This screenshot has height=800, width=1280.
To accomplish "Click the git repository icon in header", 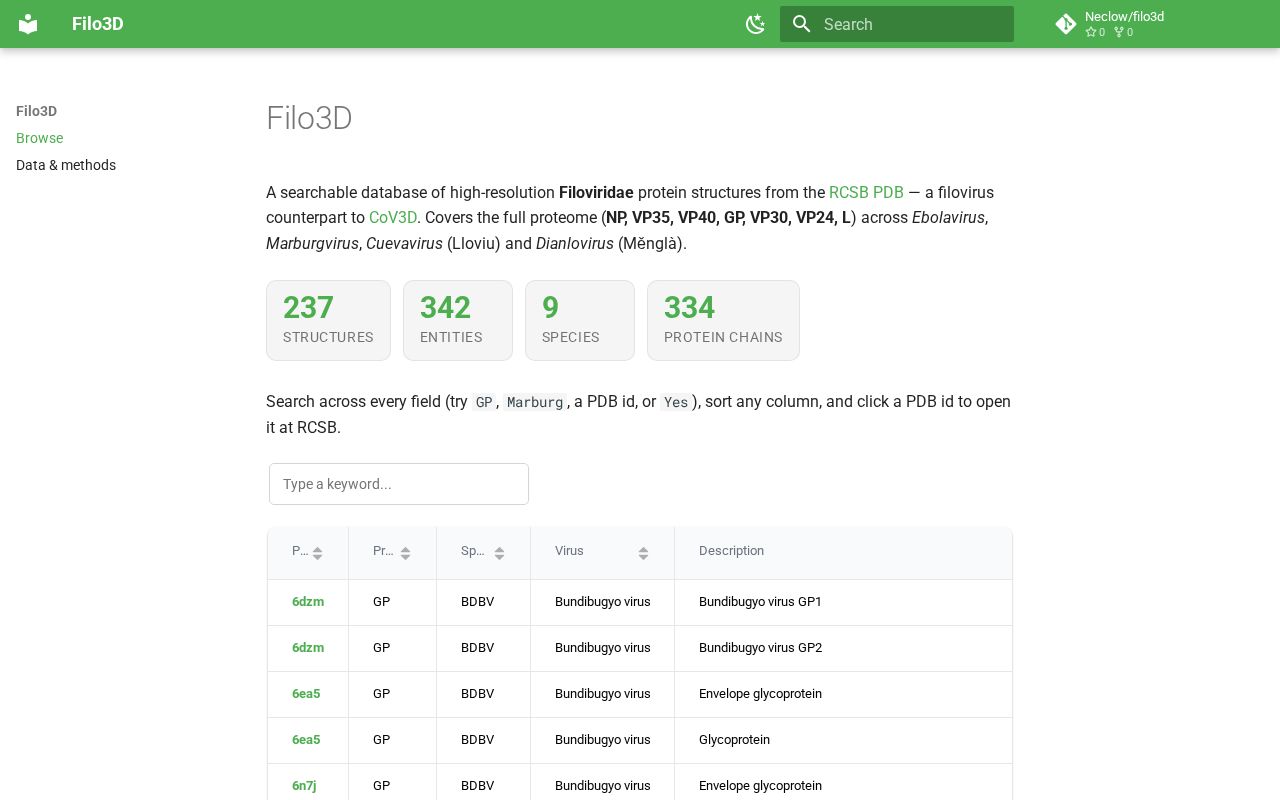I will 1066,24.
